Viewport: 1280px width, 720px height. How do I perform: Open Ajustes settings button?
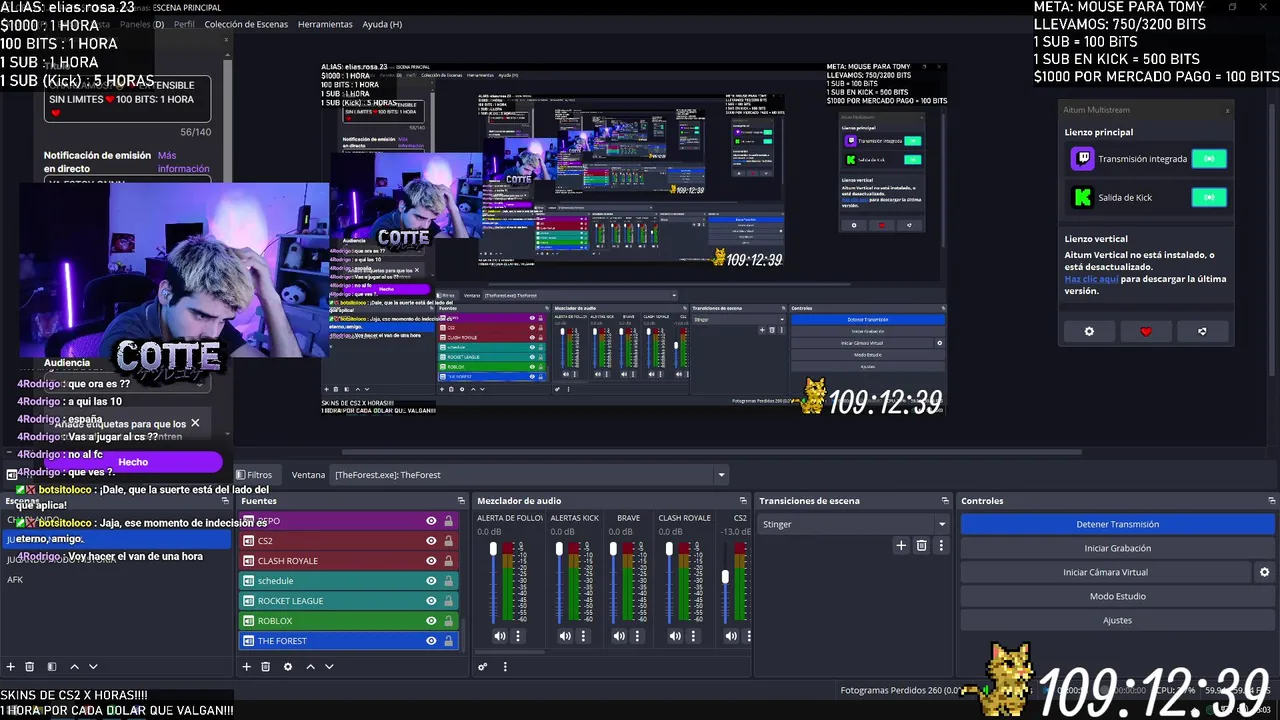pos(1117,620)
